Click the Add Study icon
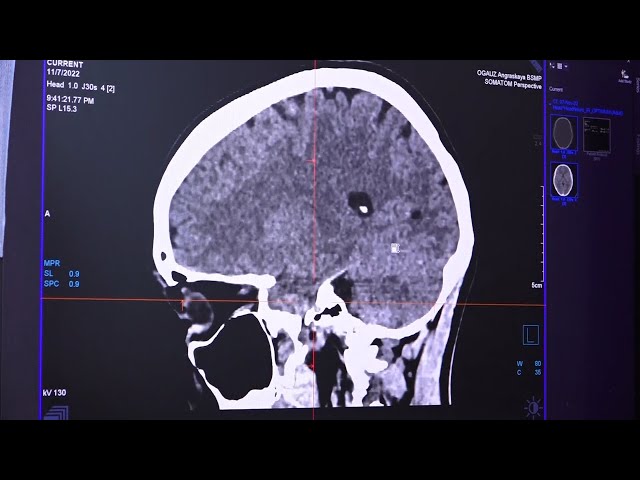 (624, 74)
